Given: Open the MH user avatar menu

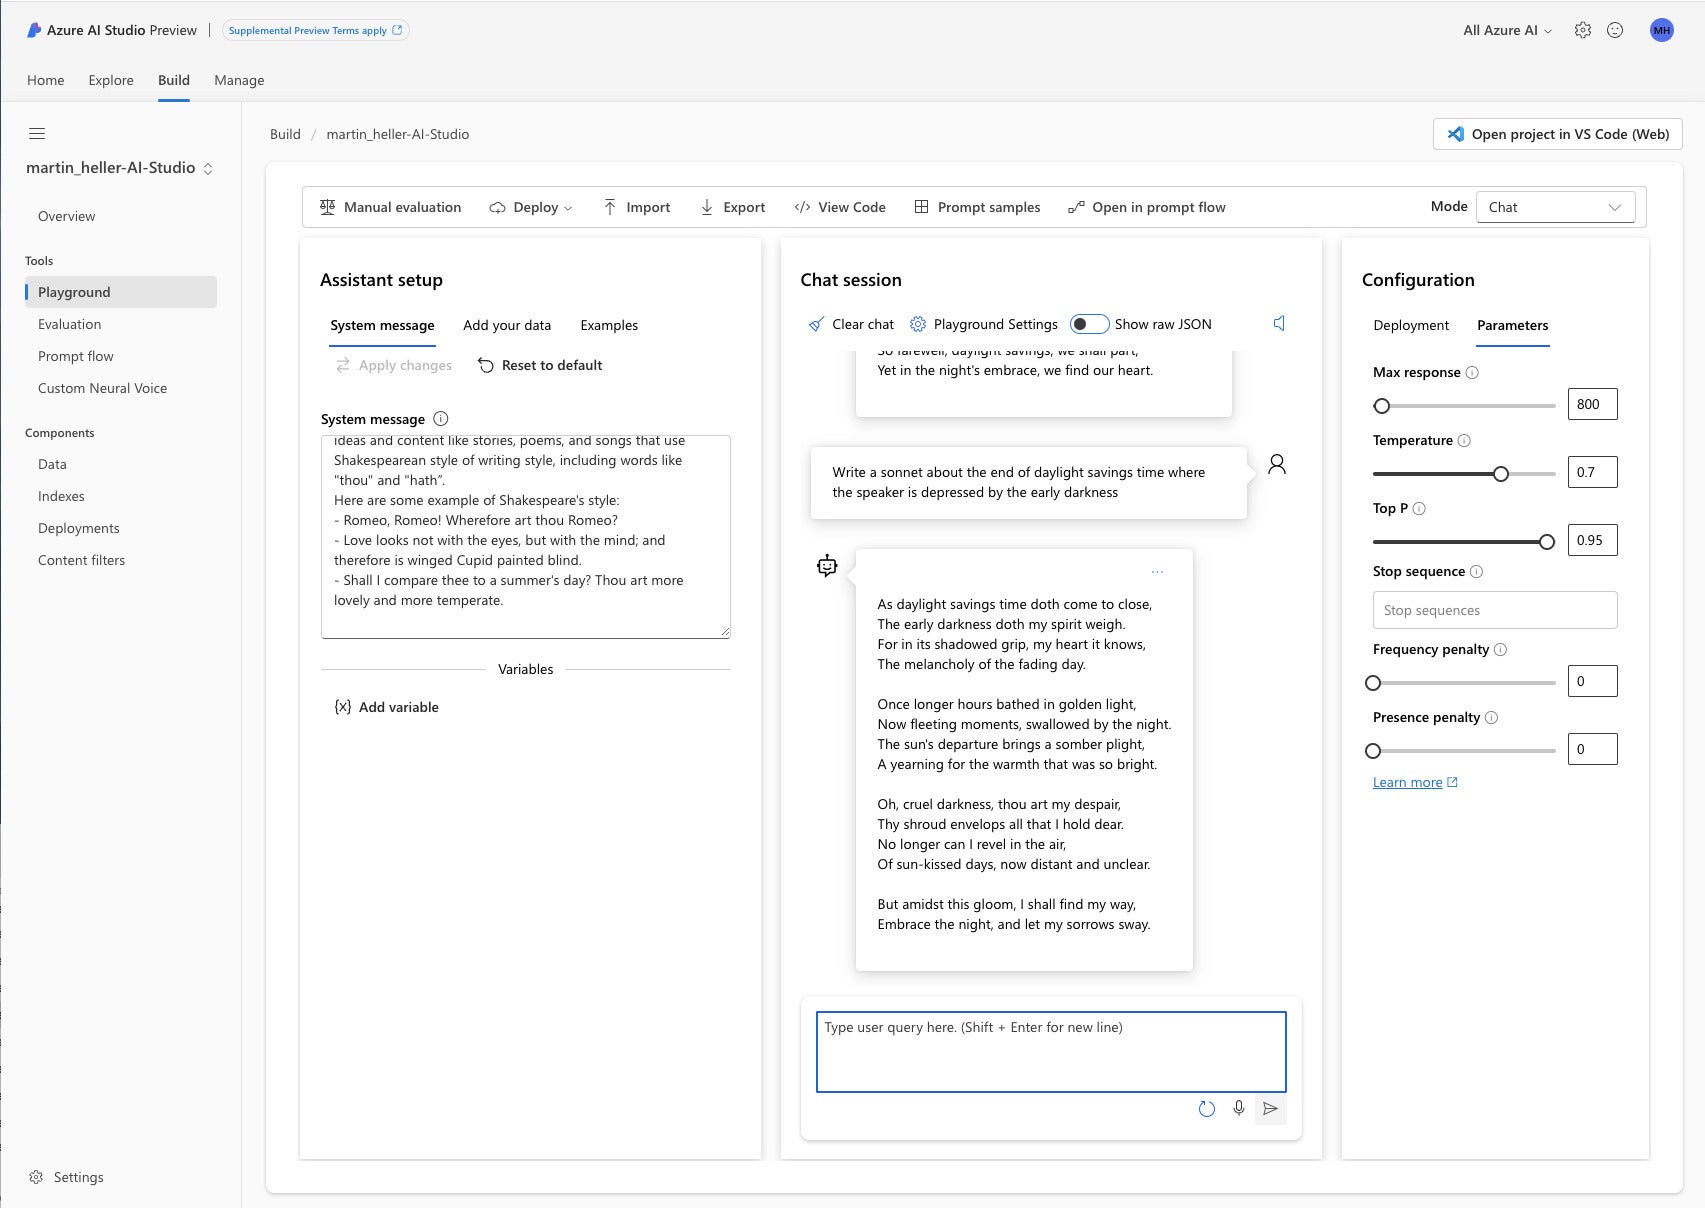Looking at the screenshot, I should click(x=1662, y=30).
